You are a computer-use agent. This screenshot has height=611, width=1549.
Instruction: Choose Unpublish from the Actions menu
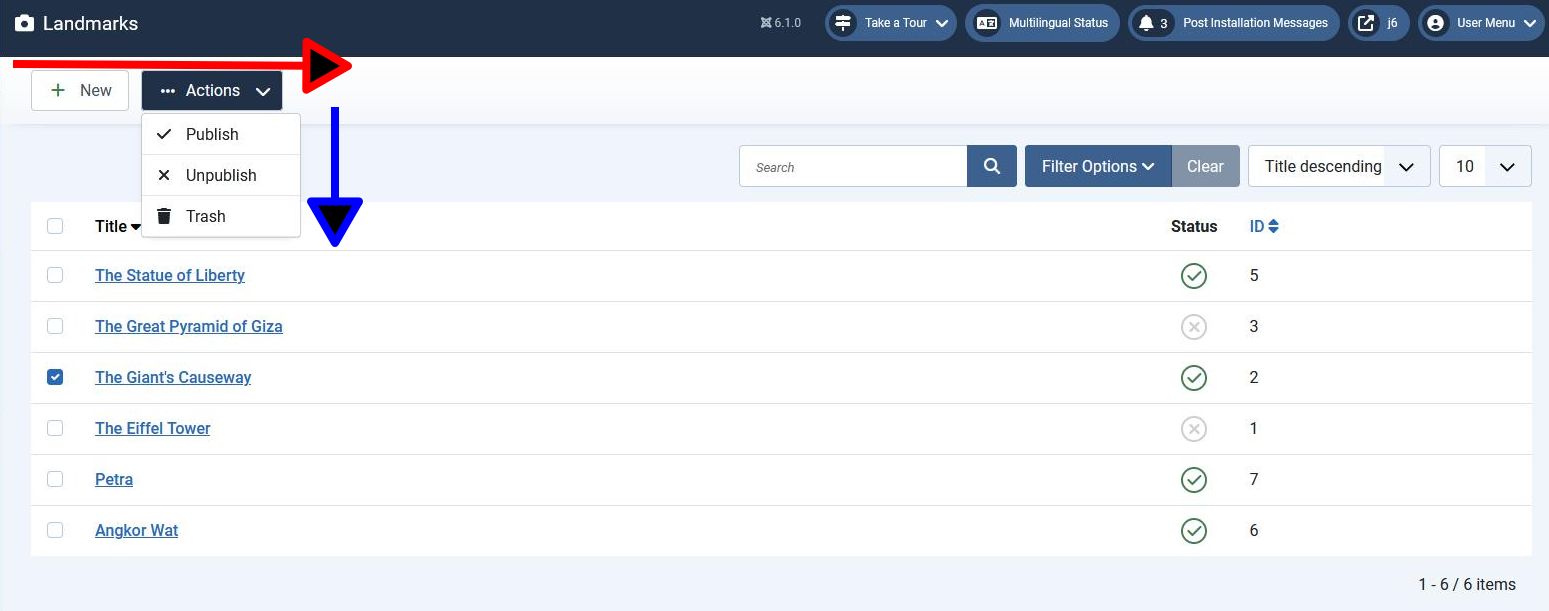click(221, 175)
